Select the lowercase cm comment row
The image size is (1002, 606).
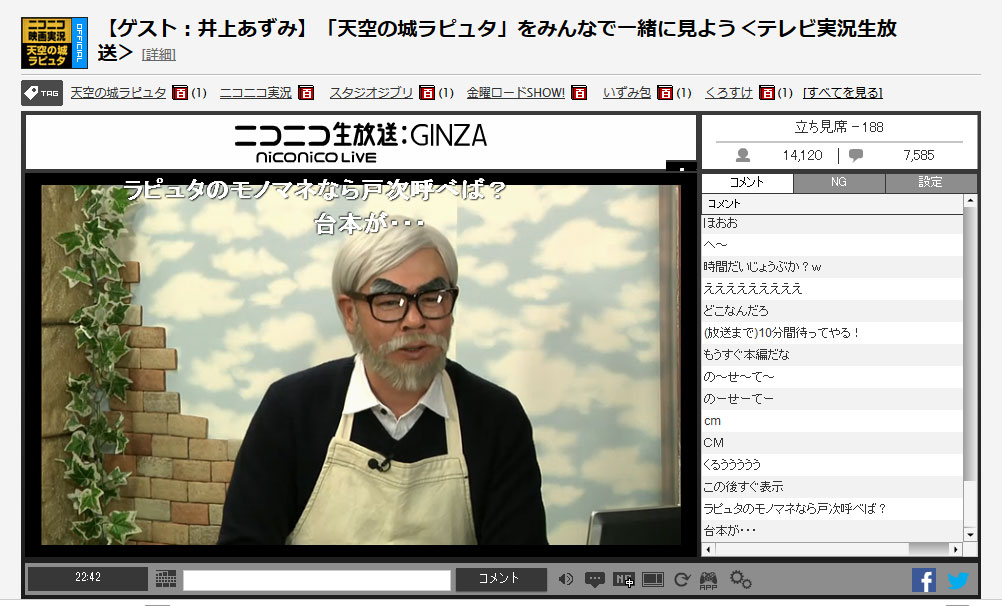[x=832, y=421]
